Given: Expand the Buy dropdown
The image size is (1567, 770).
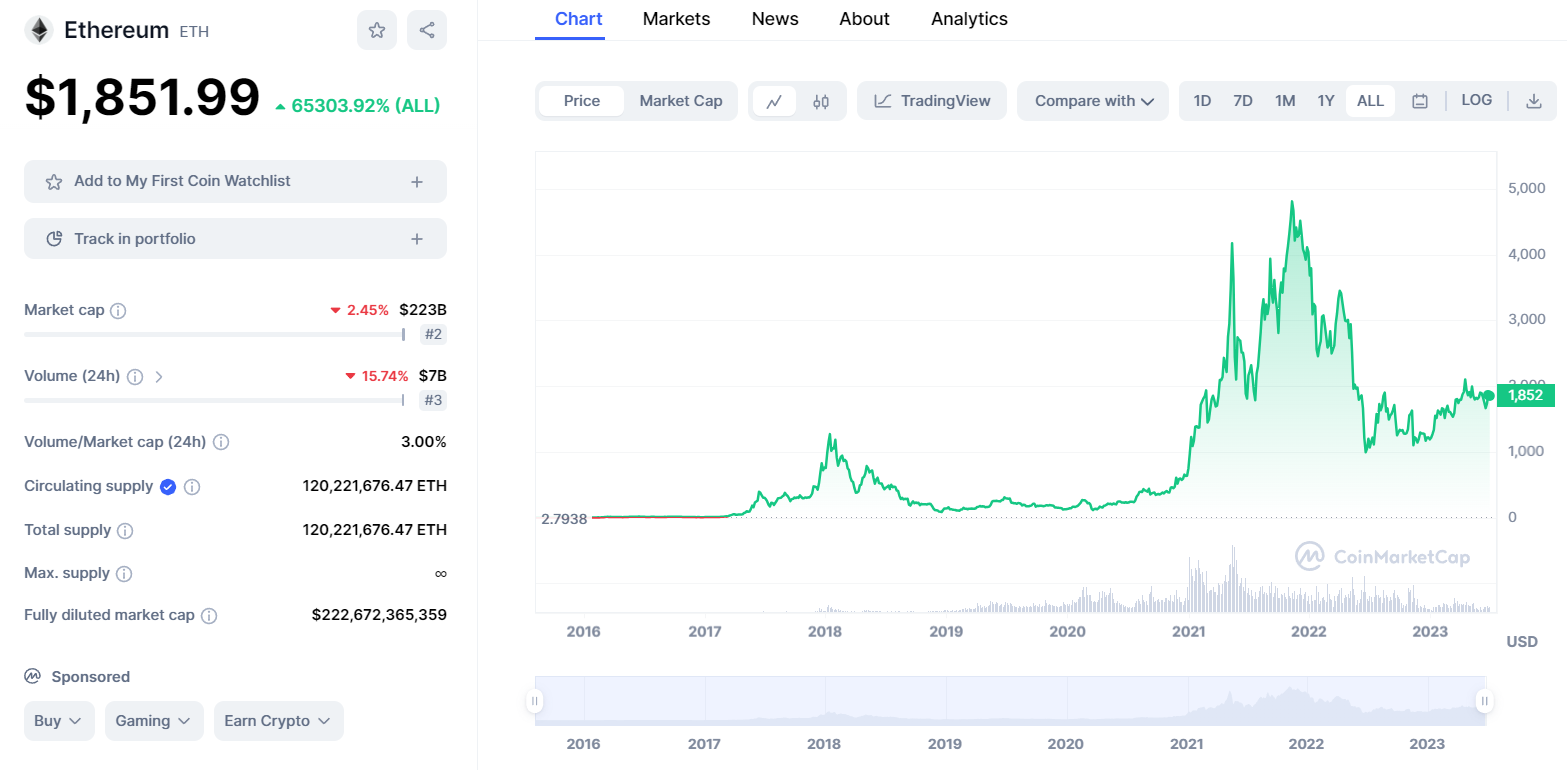Looking at the screenshot, I should click(59, 721).
